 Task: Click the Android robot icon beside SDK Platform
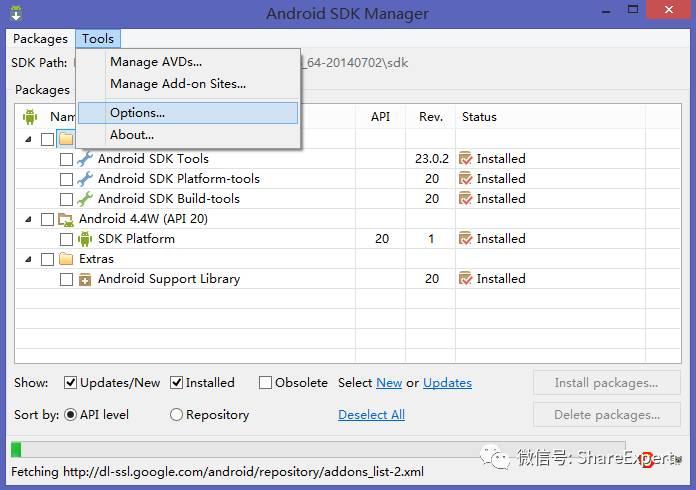(85, 238)
